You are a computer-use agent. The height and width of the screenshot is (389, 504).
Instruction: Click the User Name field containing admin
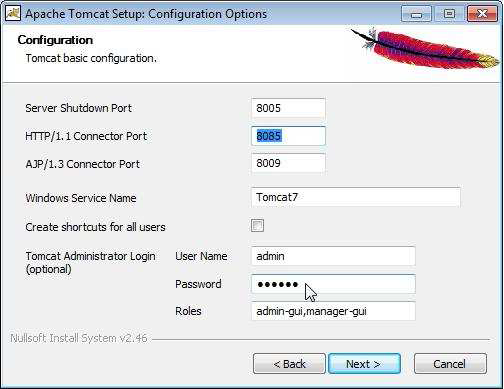pos(333,256)
